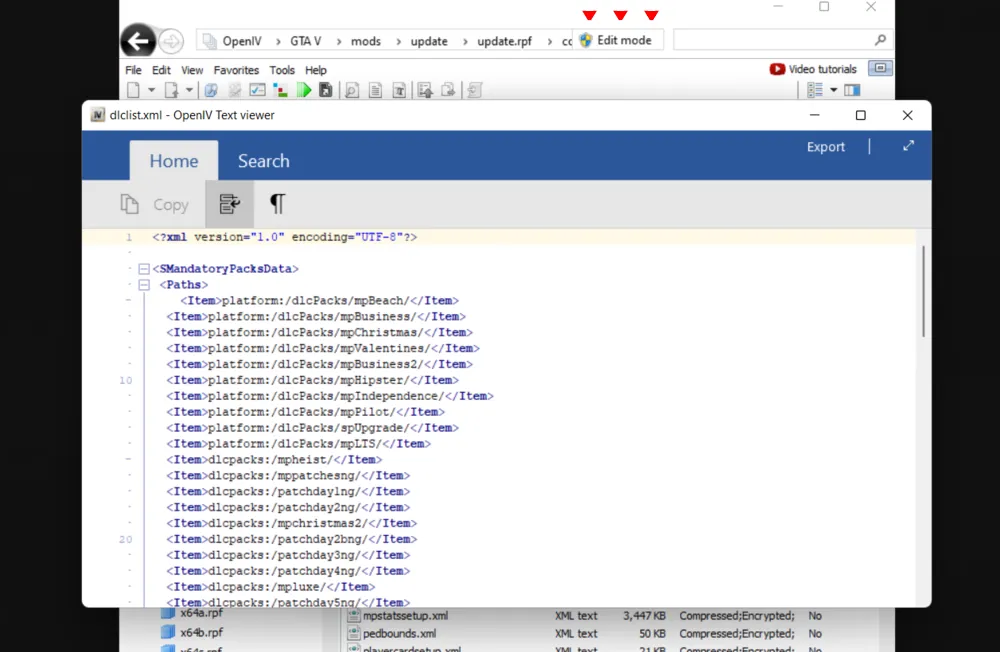Open the Tools menu

[282, 70]
